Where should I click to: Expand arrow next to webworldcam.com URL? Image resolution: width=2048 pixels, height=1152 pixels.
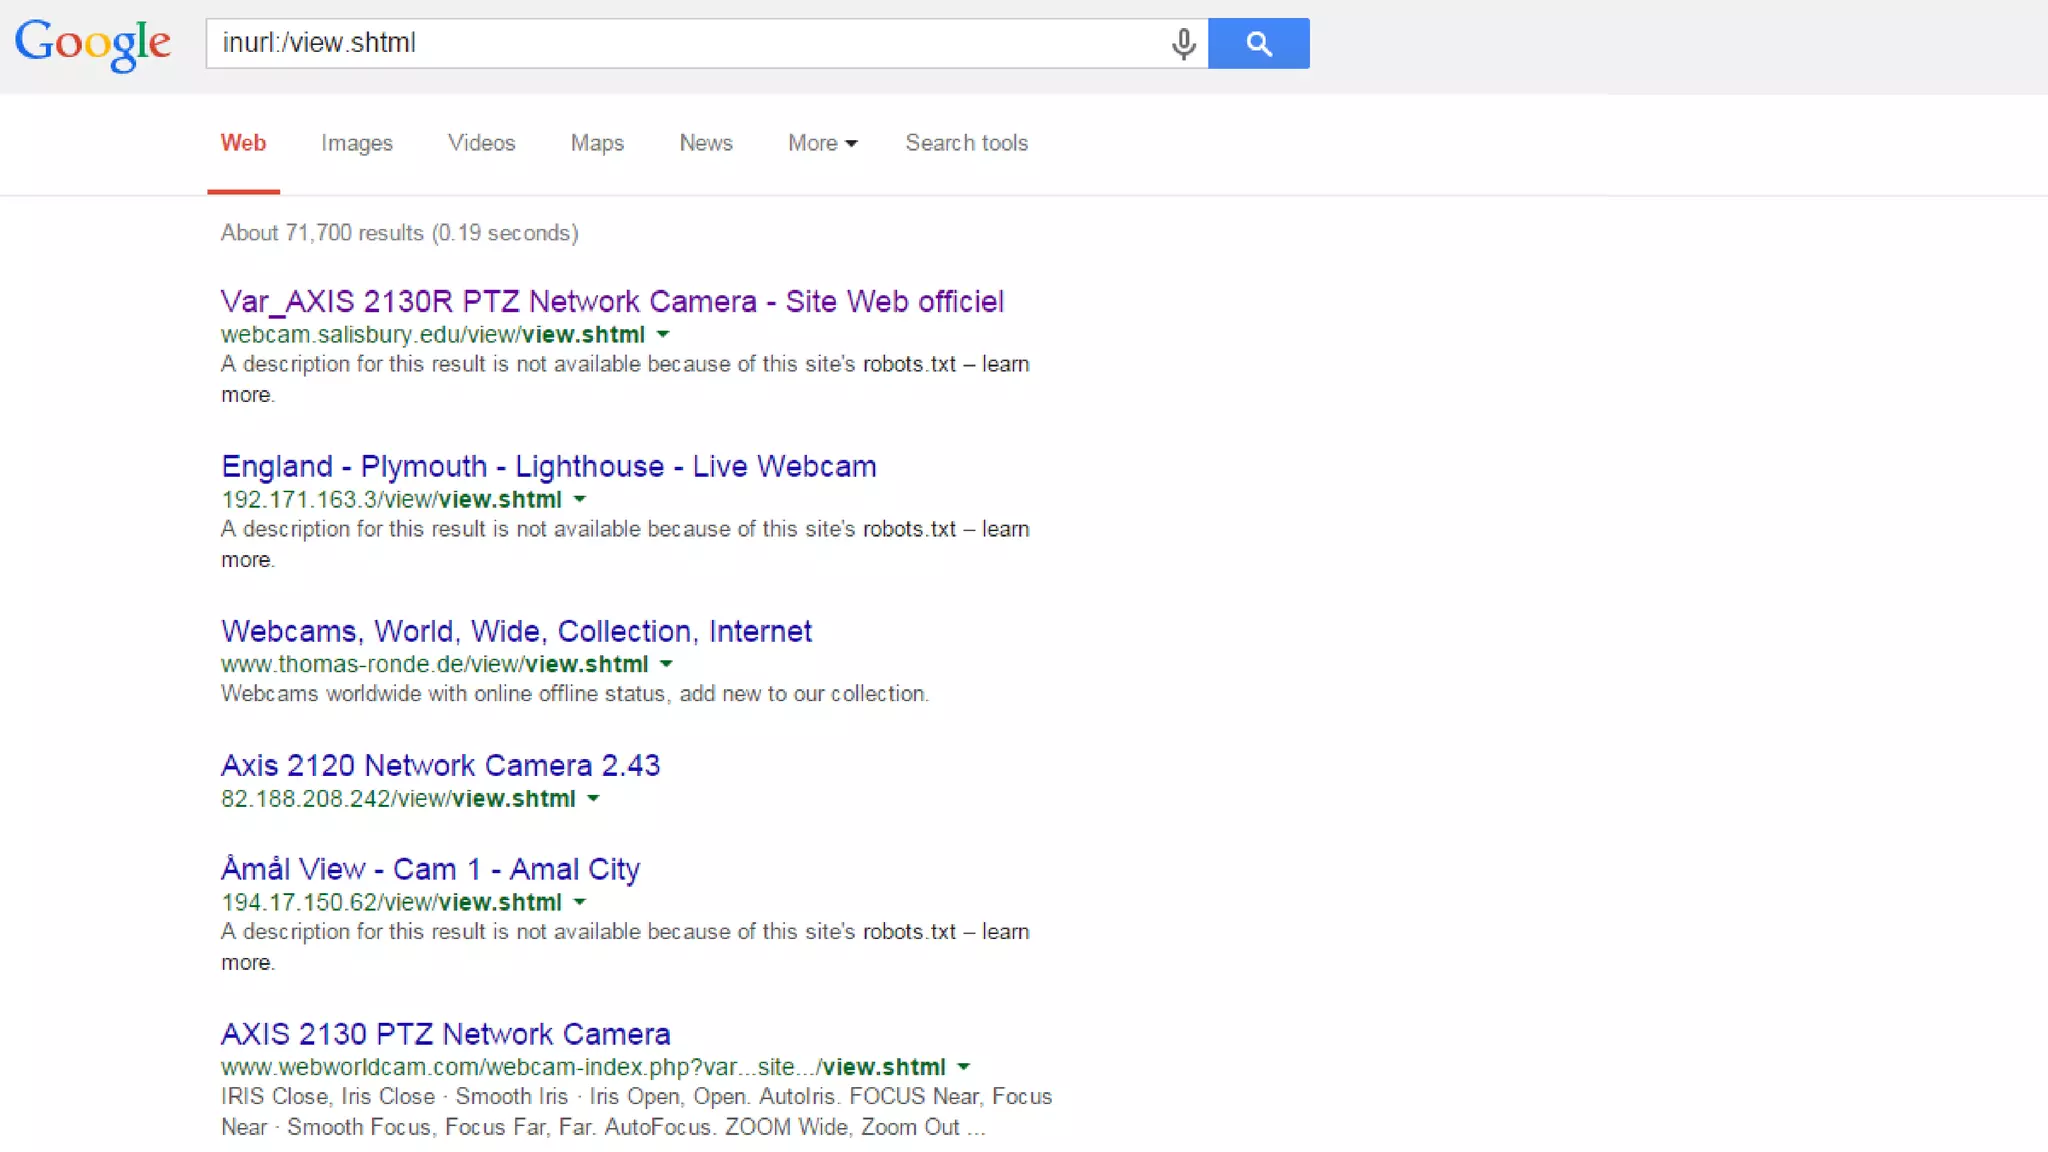coord(964,1067)
